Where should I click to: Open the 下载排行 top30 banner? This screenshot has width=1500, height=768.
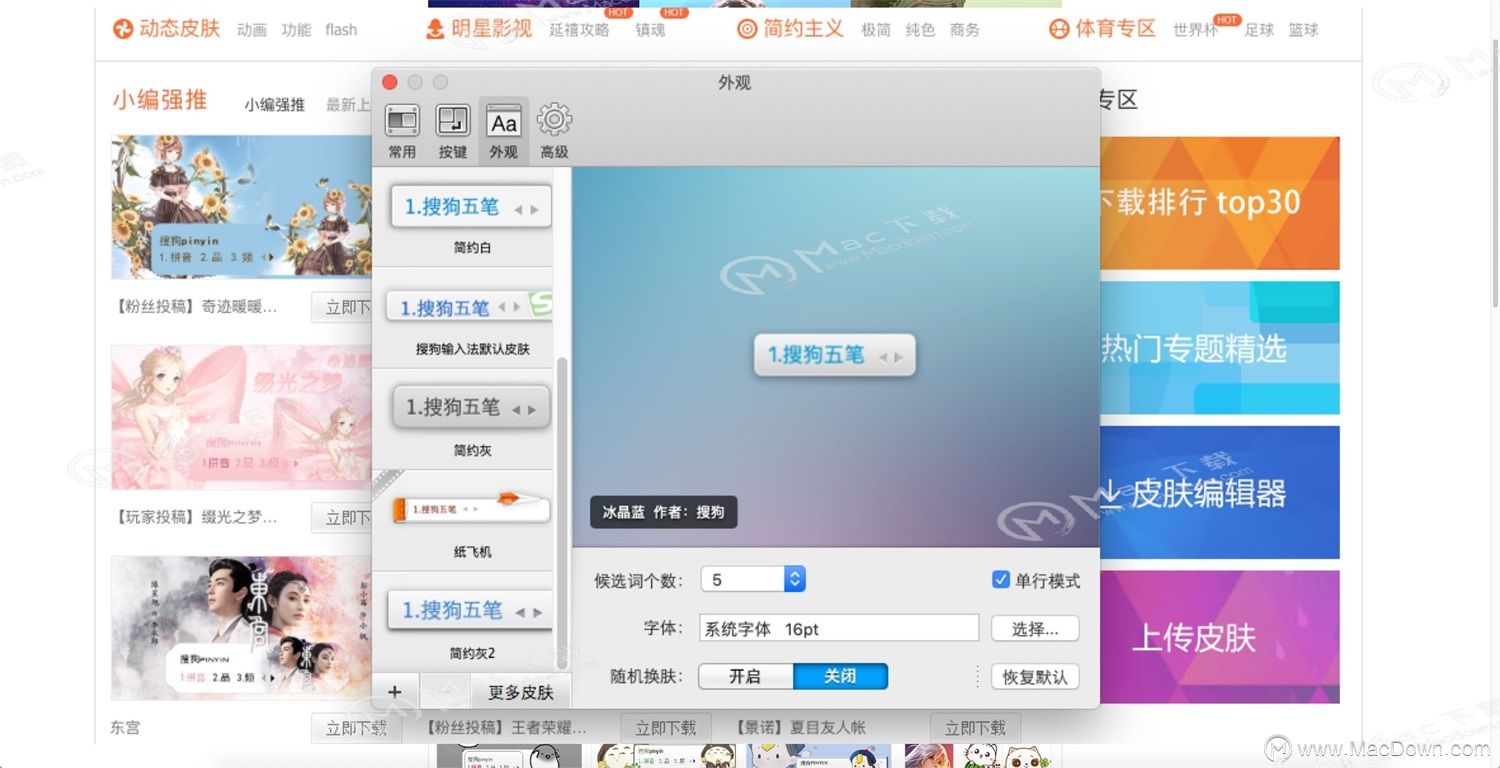coord(1219,203)
